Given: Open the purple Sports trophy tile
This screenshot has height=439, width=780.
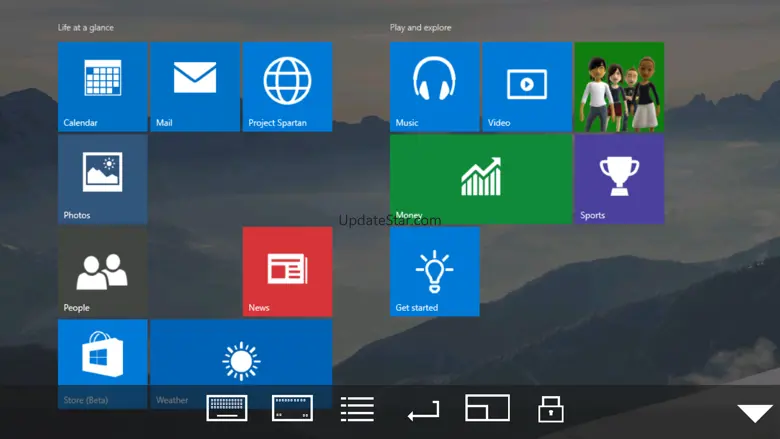Looking at the screenshot, I should (619, 180).
